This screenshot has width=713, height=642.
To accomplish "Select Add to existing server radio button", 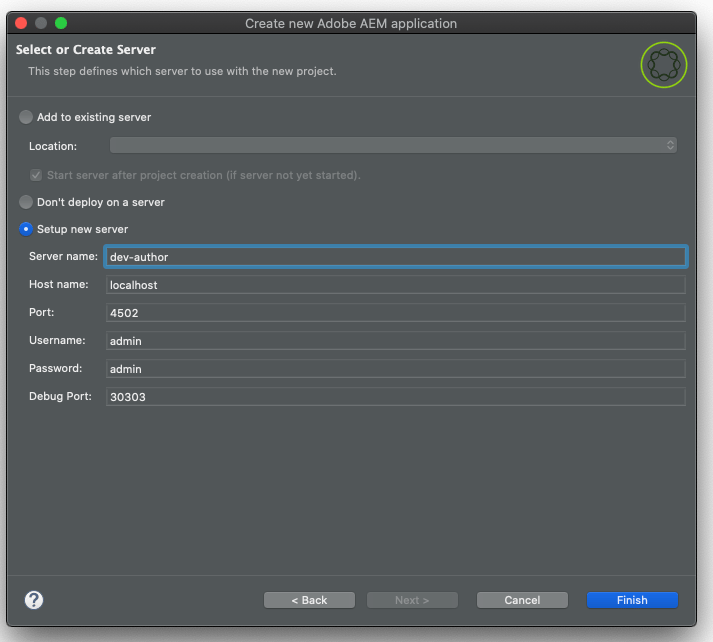I will coord(26,117).
